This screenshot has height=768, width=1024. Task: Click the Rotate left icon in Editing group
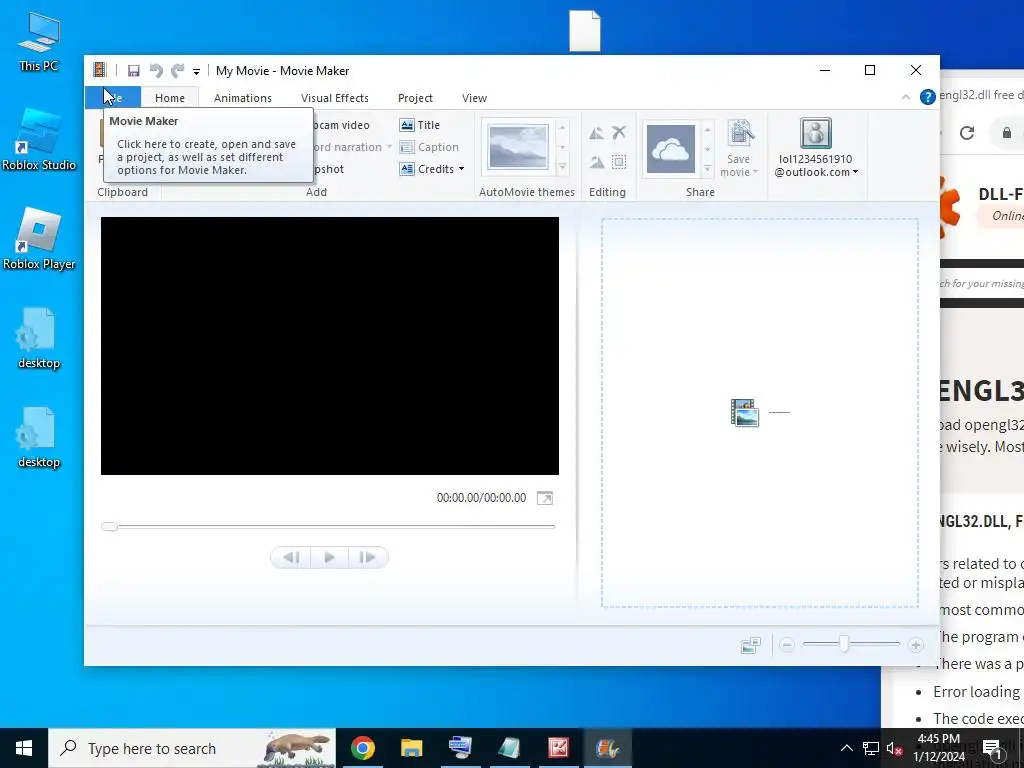click(x=596, y=133)
